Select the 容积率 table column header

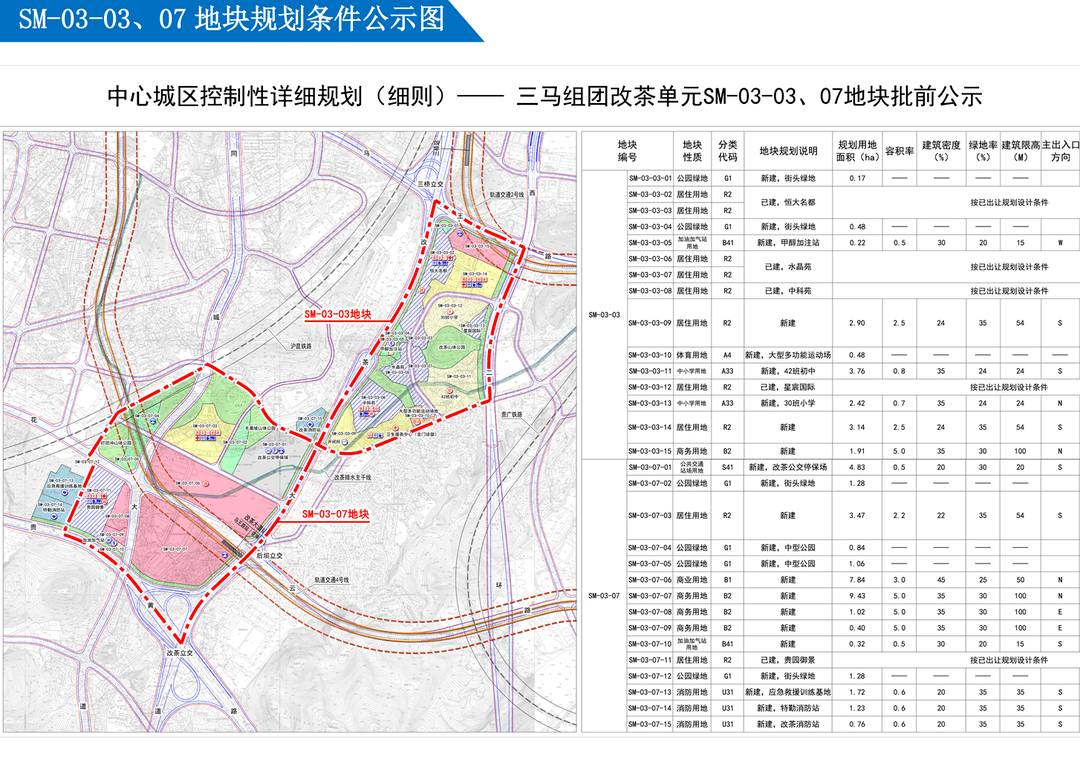point(900,151)
